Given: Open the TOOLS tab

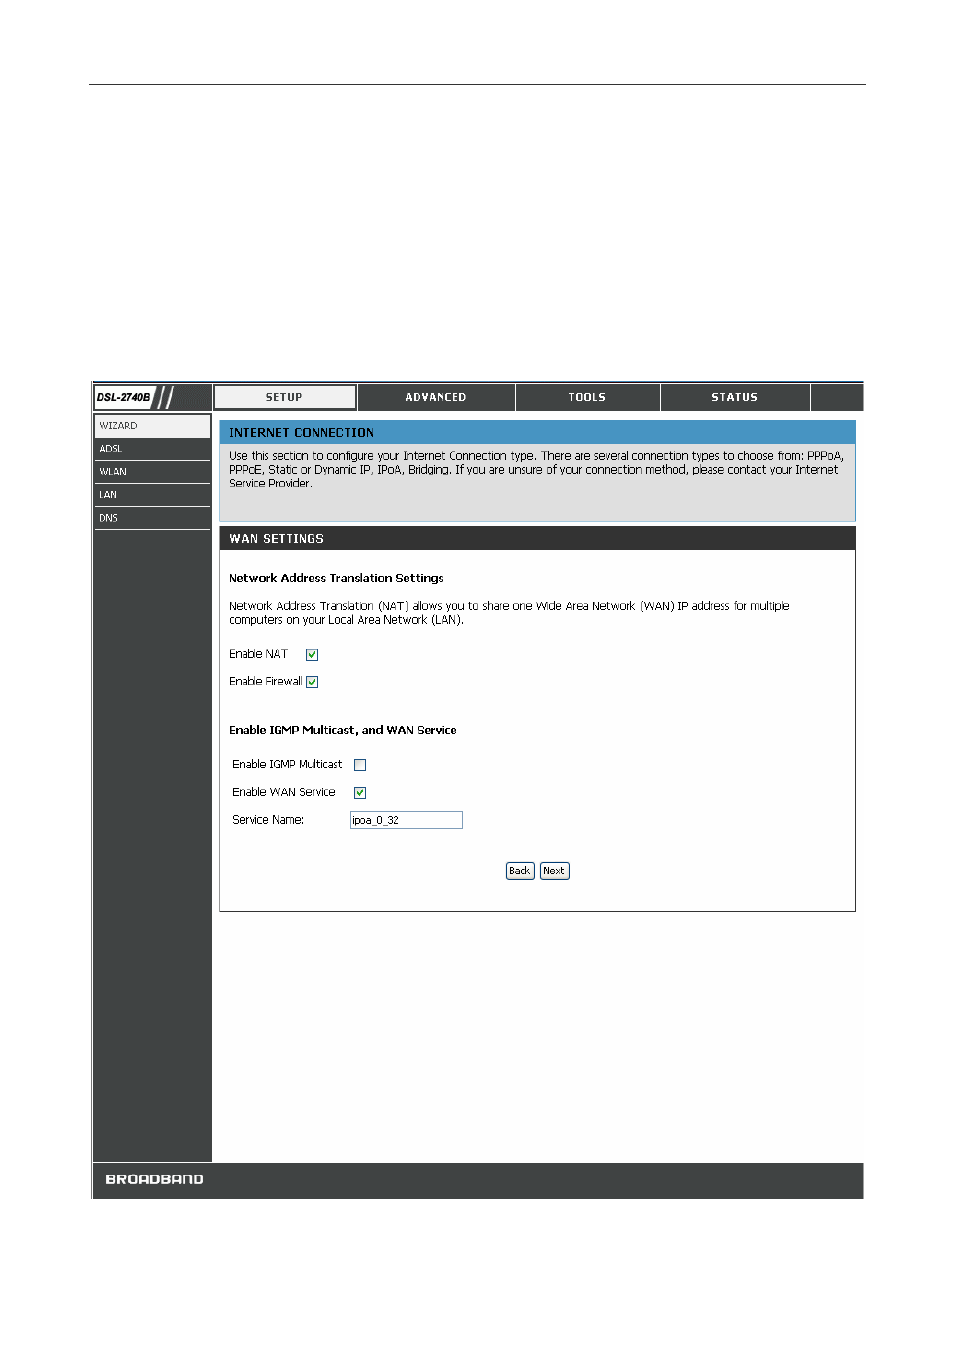Looking at the screenshot, I should click(587, 397).
